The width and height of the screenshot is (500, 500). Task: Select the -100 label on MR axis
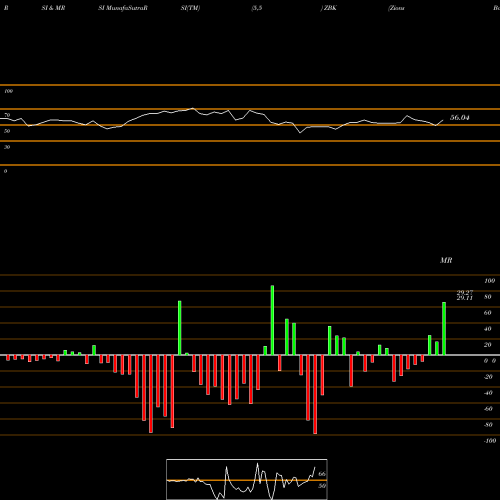pos(490,441)
